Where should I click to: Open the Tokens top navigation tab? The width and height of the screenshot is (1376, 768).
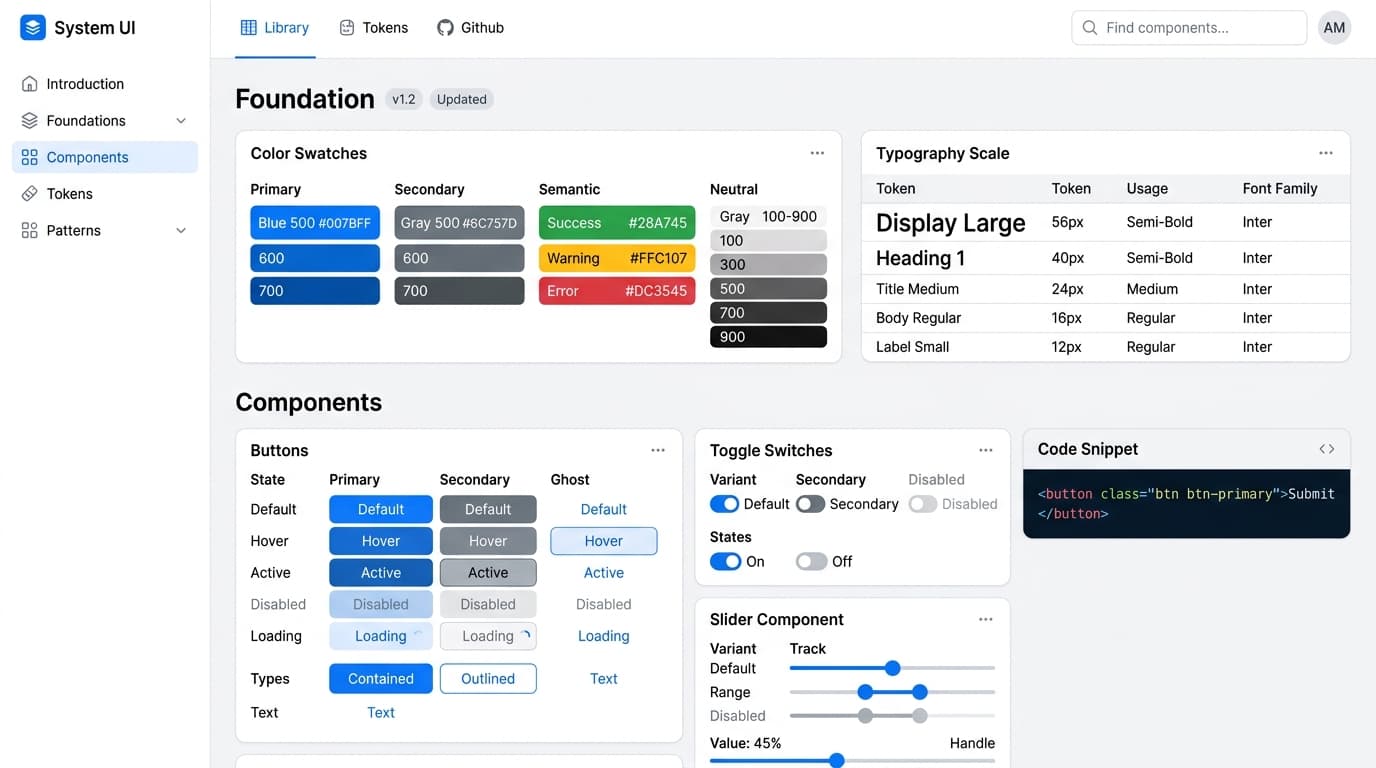point(374,28)
